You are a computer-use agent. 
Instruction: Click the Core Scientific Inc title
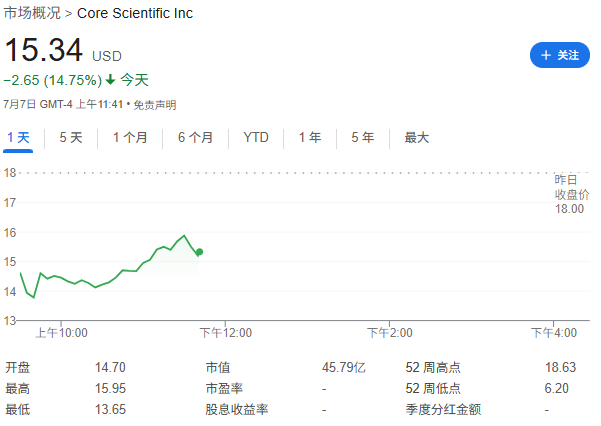[x=135, y=13]
